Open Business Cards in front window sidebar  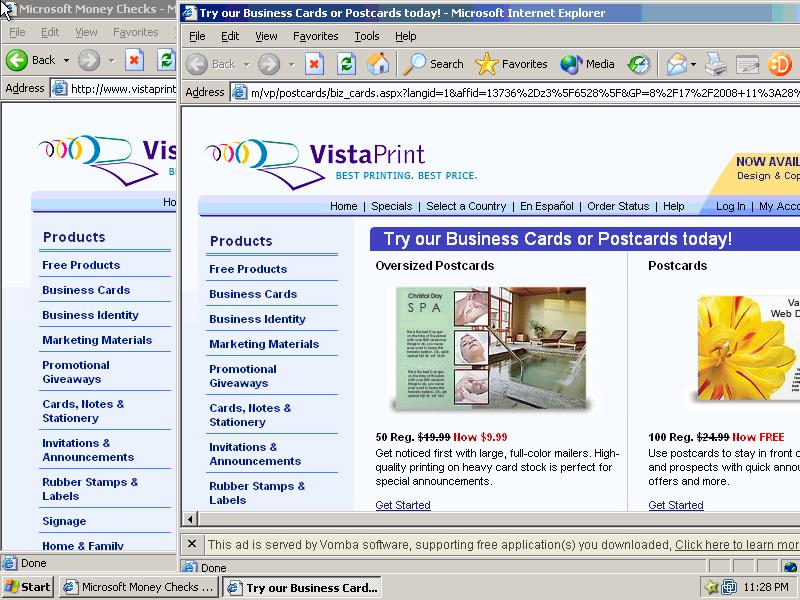click(253, 294)
